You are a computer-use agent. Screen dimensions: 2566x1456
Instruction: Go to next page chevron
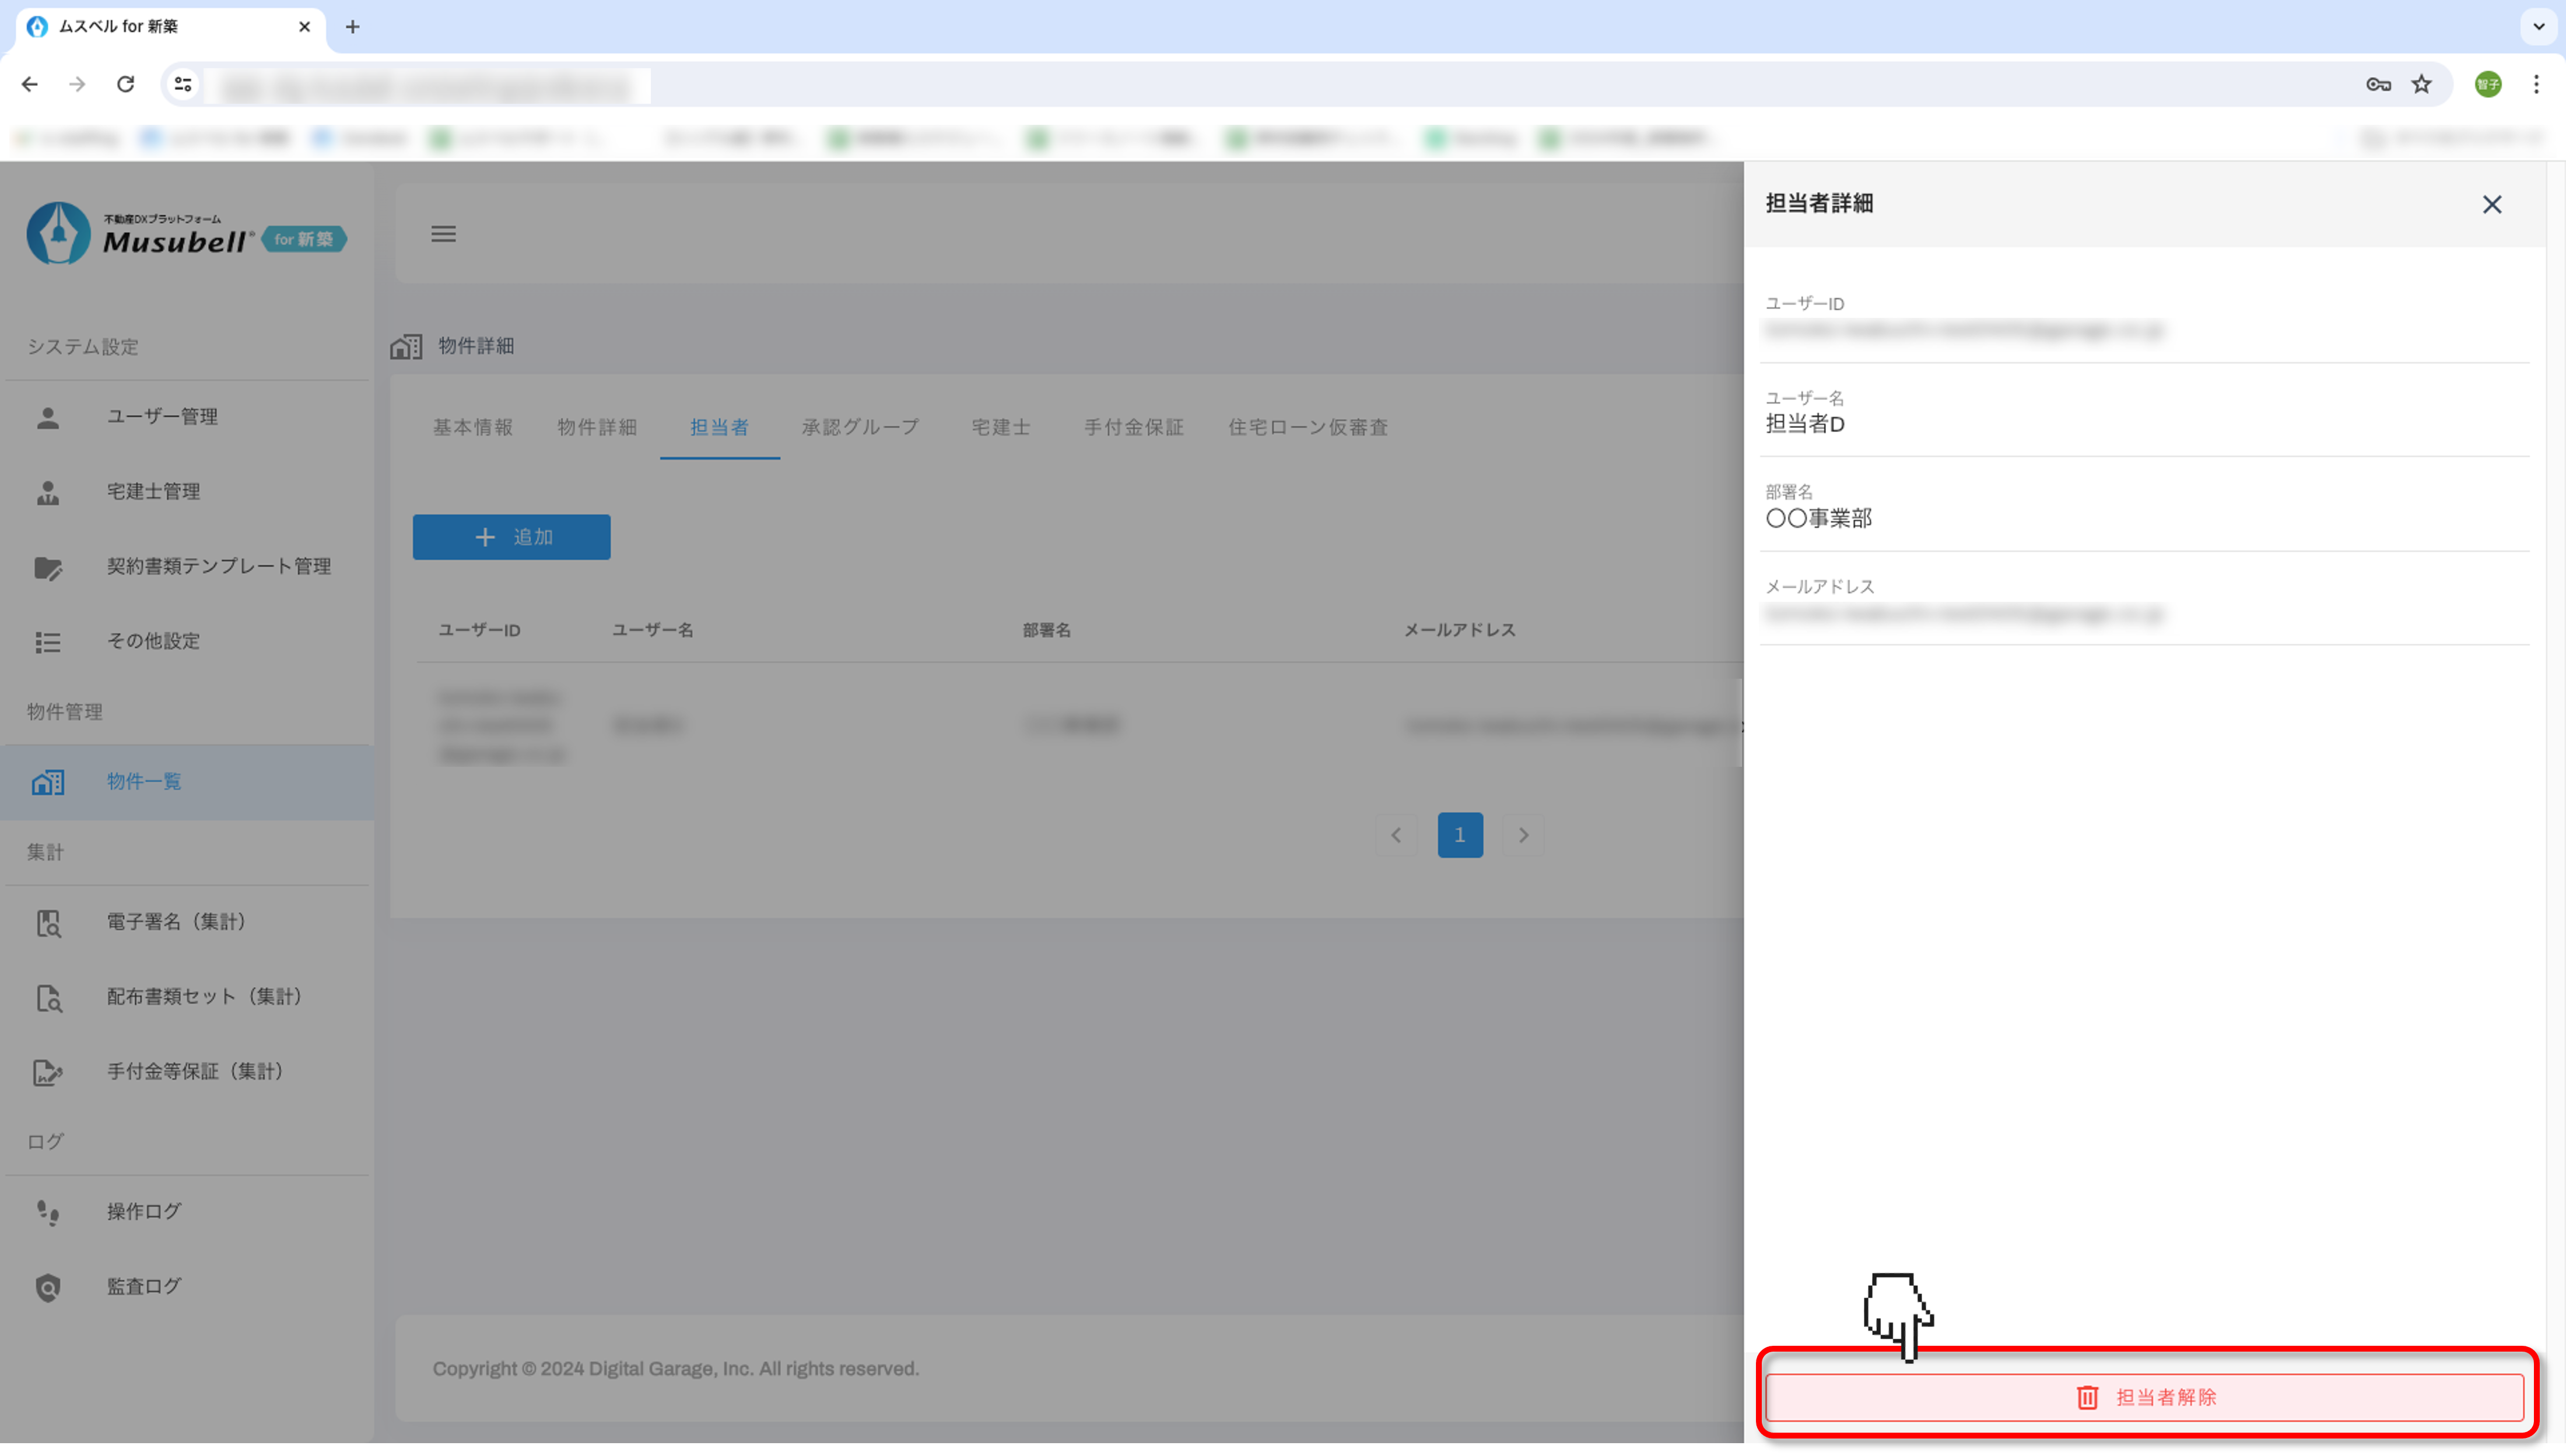pyautogui.click(x=1523, y=835)
